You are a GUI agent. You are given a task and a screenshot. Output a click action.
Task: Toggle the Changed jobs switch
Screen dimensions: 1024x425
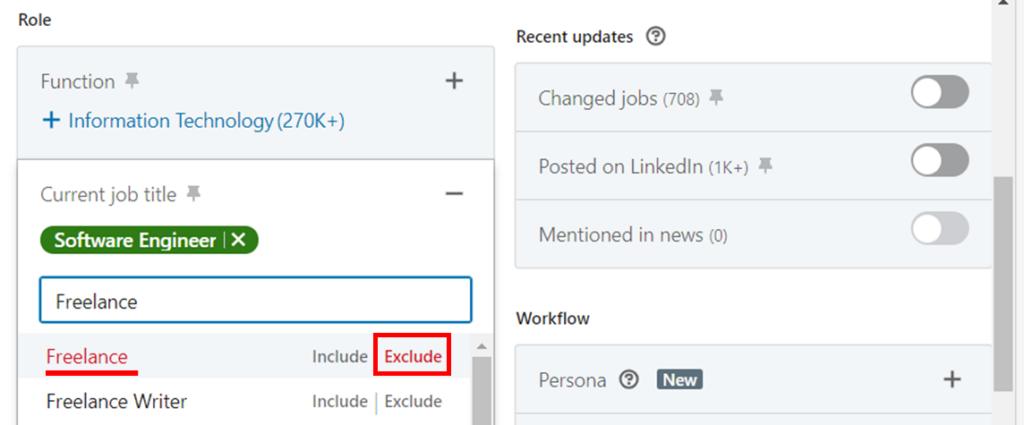pyautogui.click(x=940, y=93)
